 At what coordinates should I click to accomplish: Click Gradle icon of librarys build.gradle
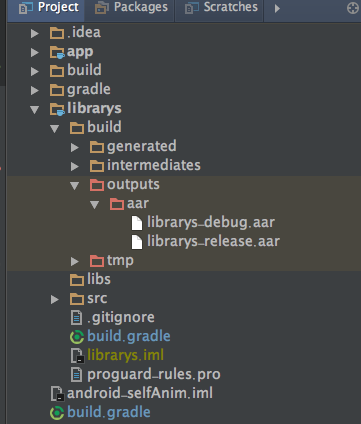tap(77, 337)
